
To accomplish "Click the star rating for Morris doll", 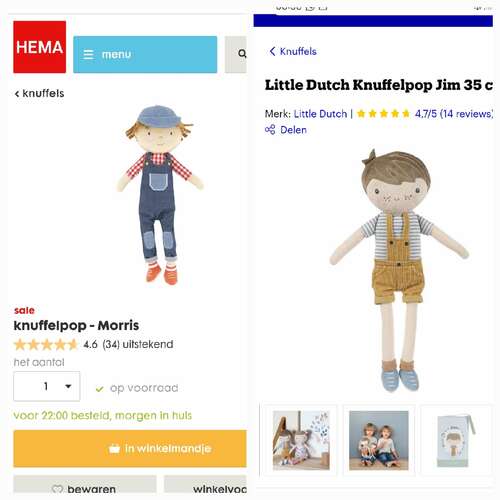I will click(46, 344).
